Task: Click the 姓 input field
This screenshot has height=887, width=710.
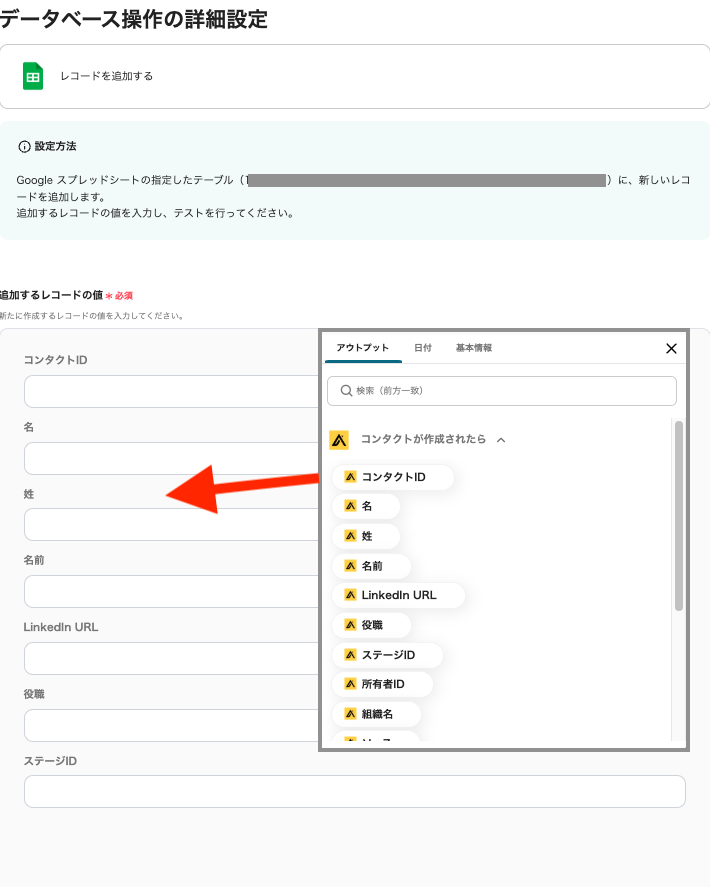Action: [x=171, y=525]
